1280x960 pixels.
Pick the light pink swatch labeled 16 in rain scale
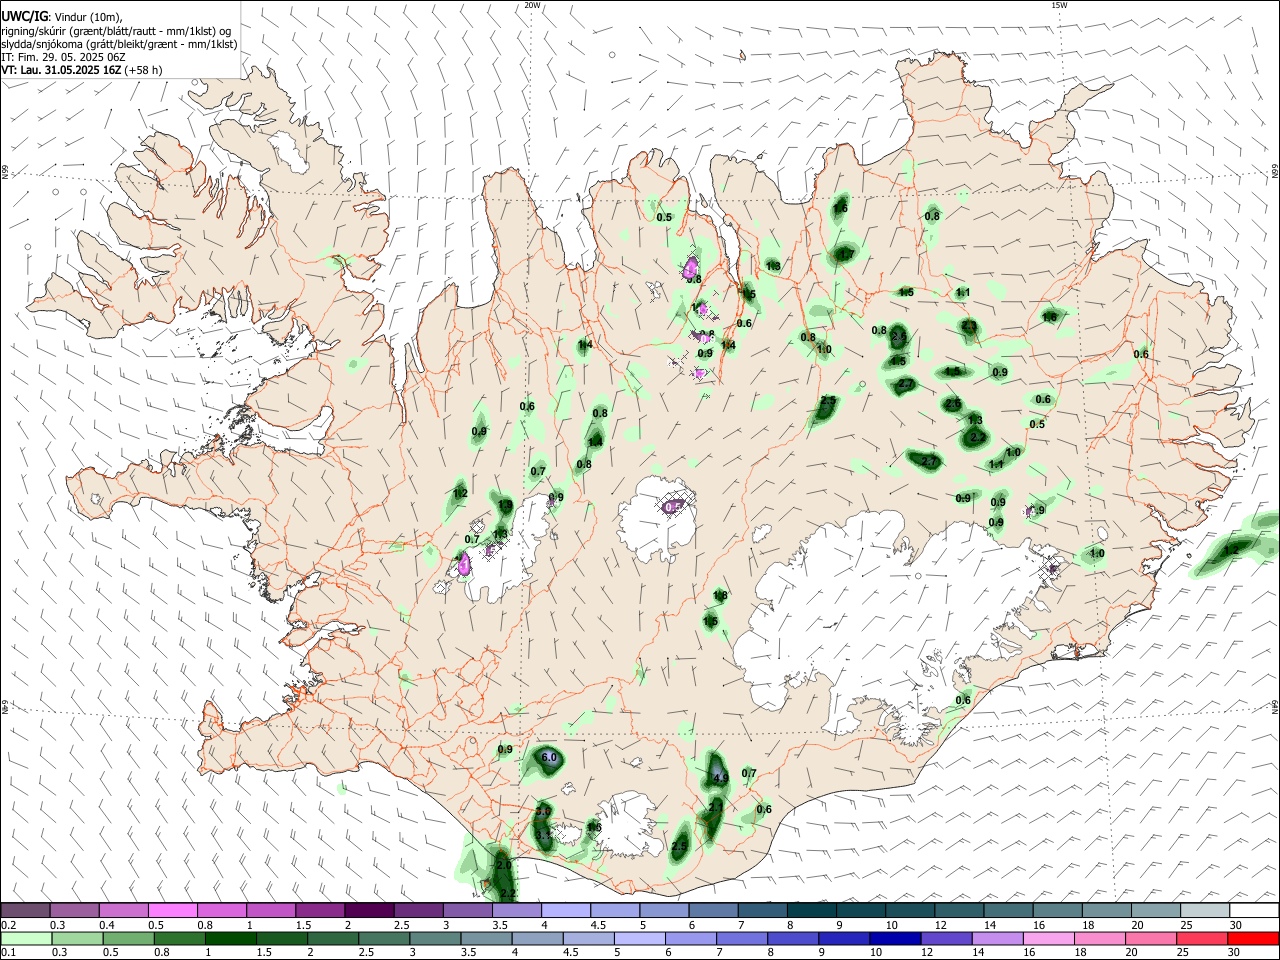pyautogui.click(x=1048, y=938)
